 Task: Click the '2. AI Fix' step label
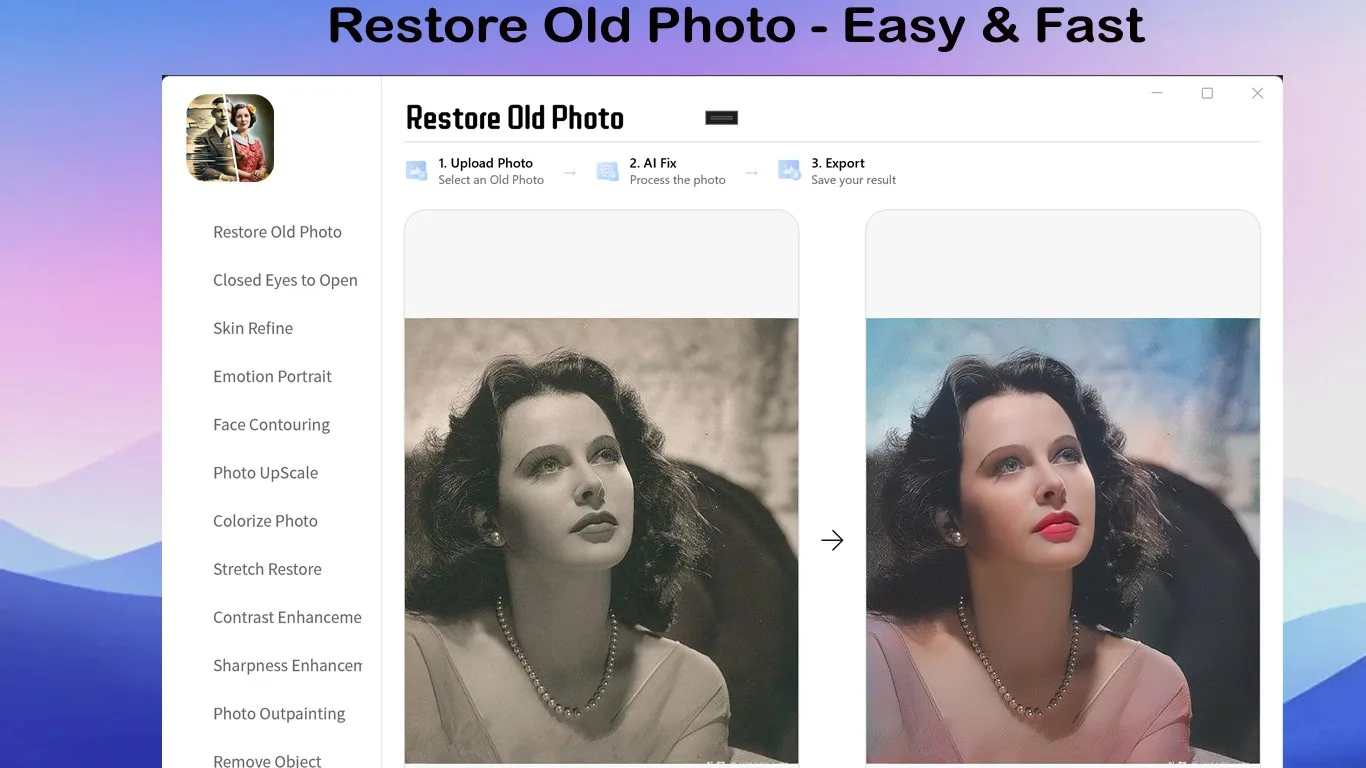[653, 163]
